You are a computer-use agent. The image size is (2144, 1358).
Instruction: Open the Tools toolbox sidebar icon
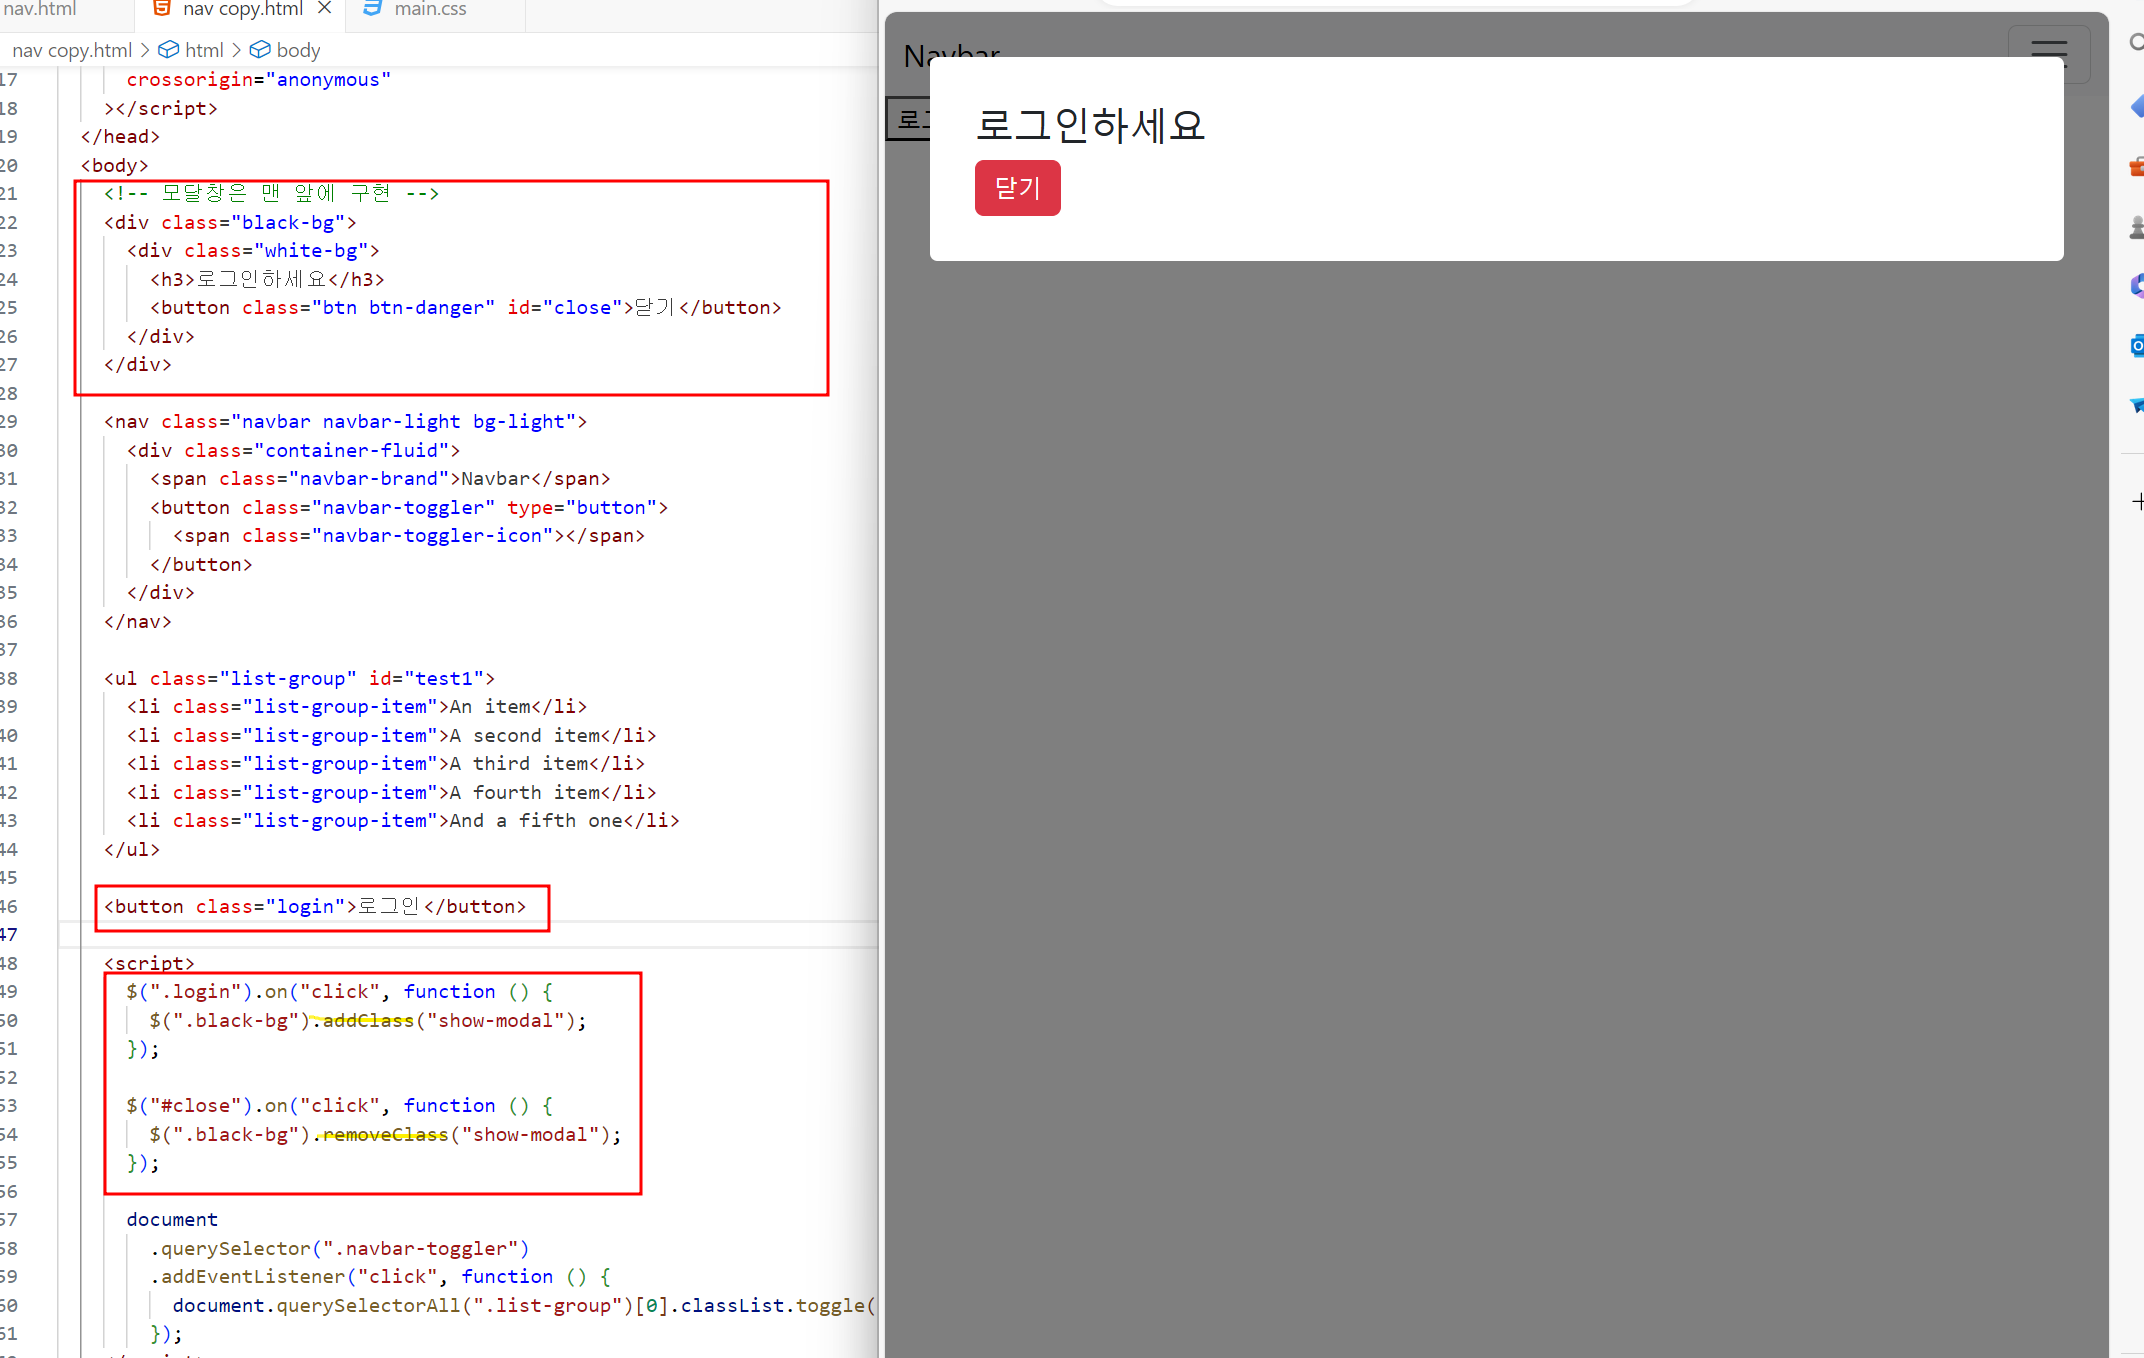pos(2136,166)
